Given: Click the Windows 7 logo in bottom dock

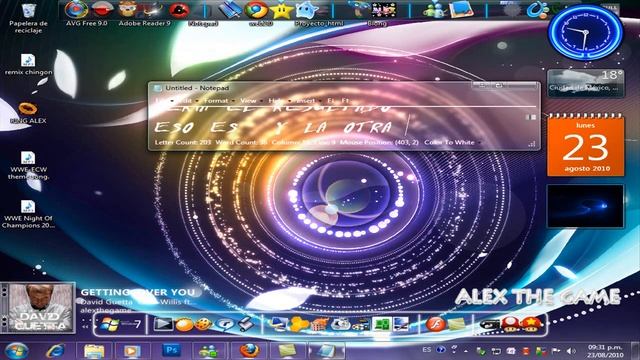Looking at the screenshot, I should (x=110, y=324).
